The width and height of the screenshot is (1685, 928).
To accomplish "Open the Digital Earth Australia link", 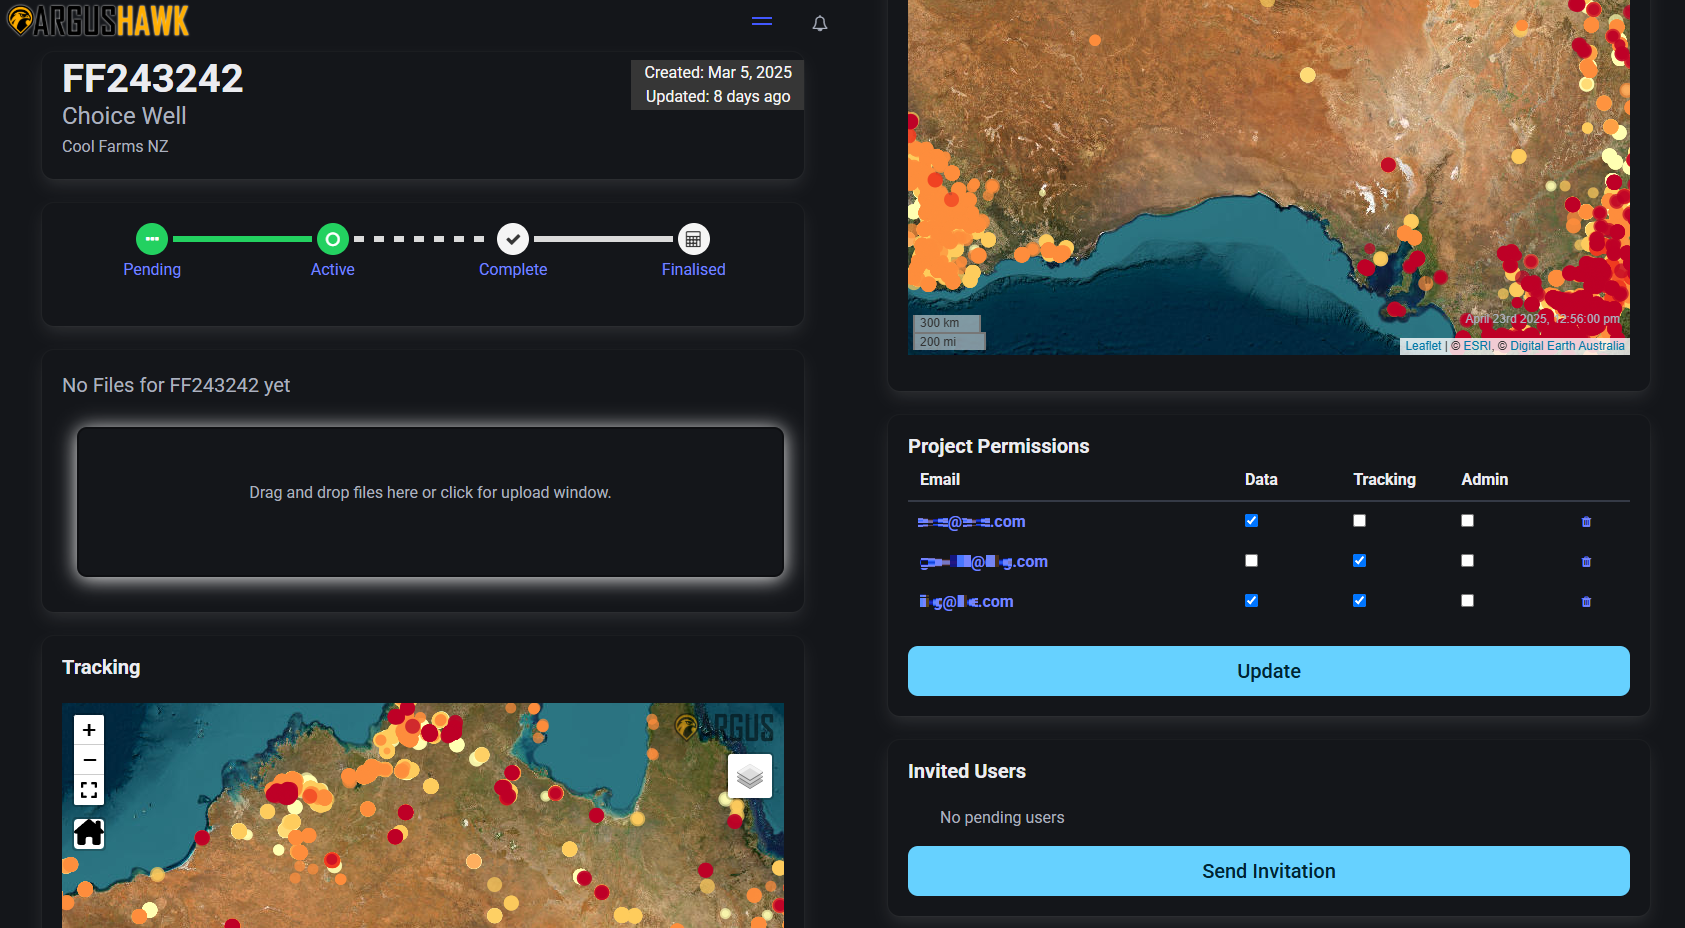I will (1566, 346).
